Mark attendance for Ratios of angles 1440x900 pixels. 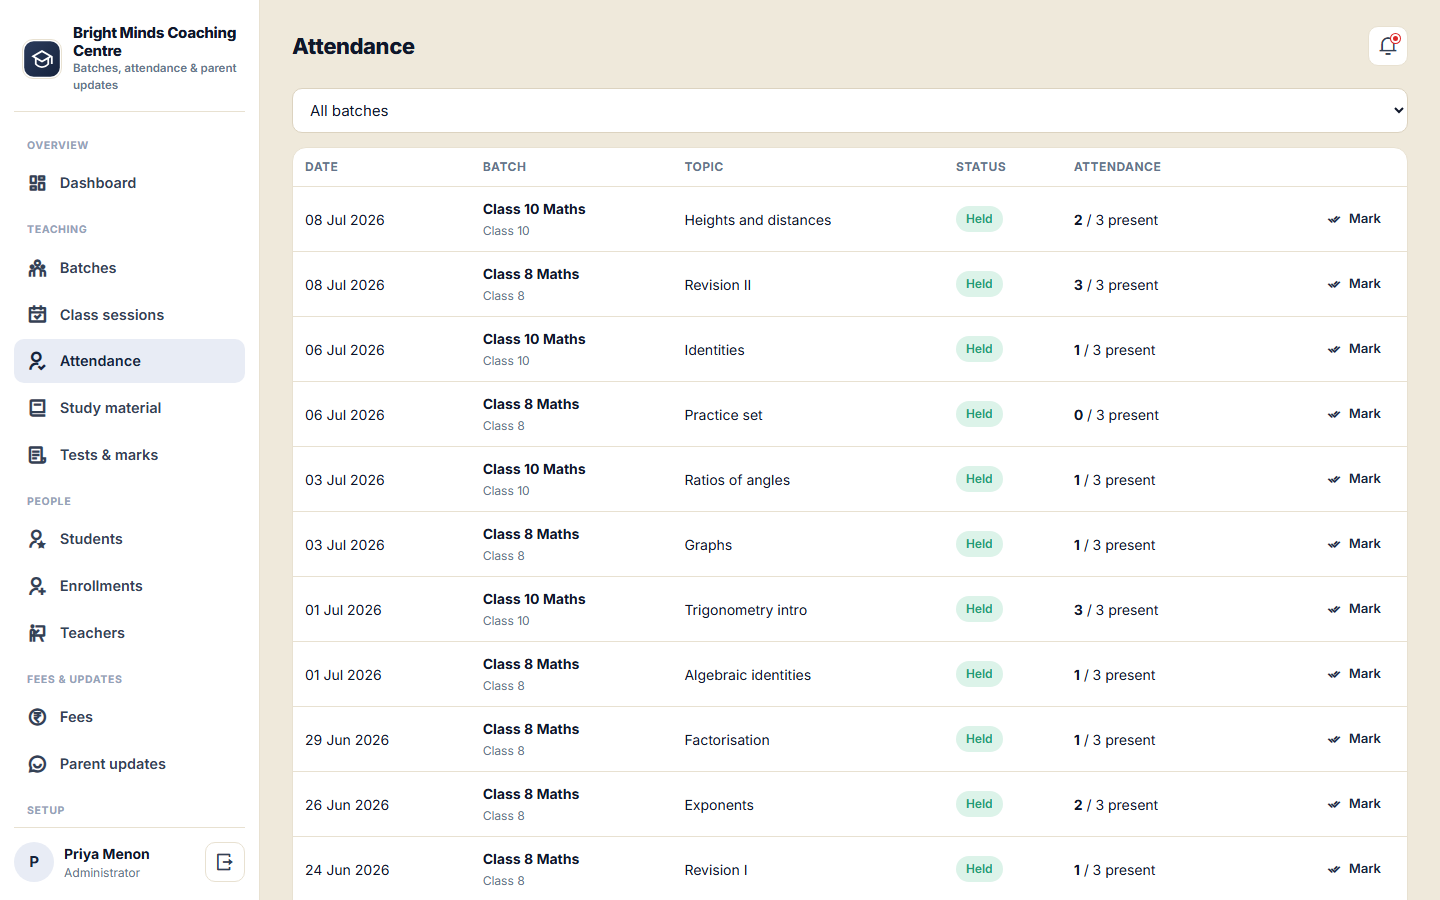tap(1354, 479)
